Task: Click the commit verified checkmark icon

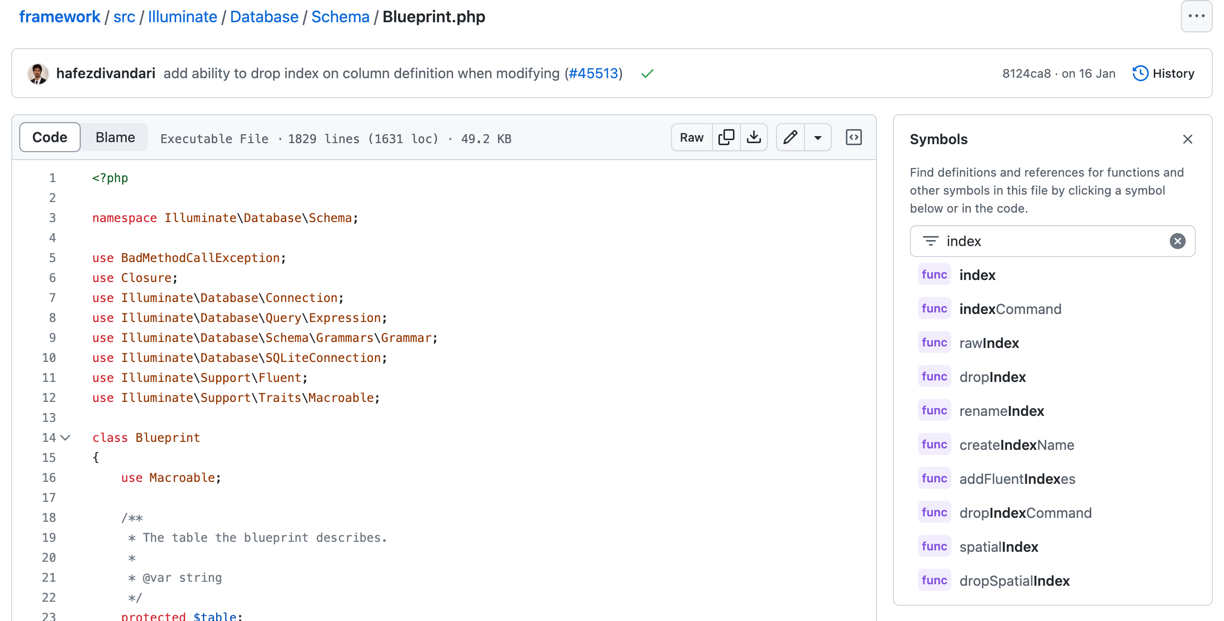Action: (x=646, y=73)
